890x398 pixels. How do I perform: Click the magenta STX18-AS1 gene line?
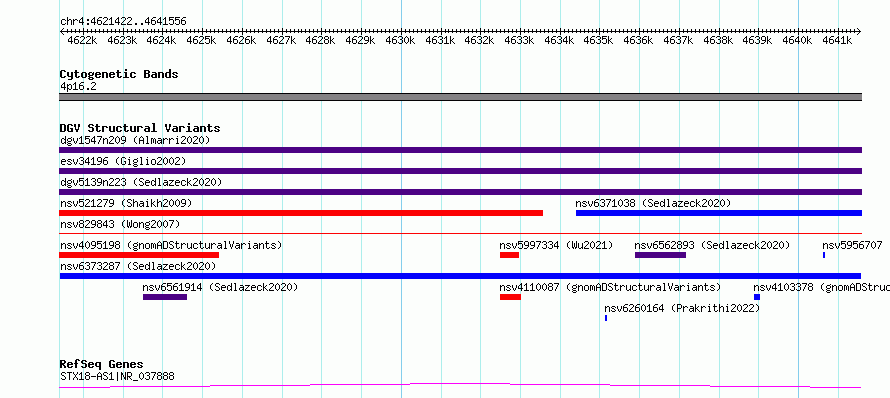(x=460, y=386)
